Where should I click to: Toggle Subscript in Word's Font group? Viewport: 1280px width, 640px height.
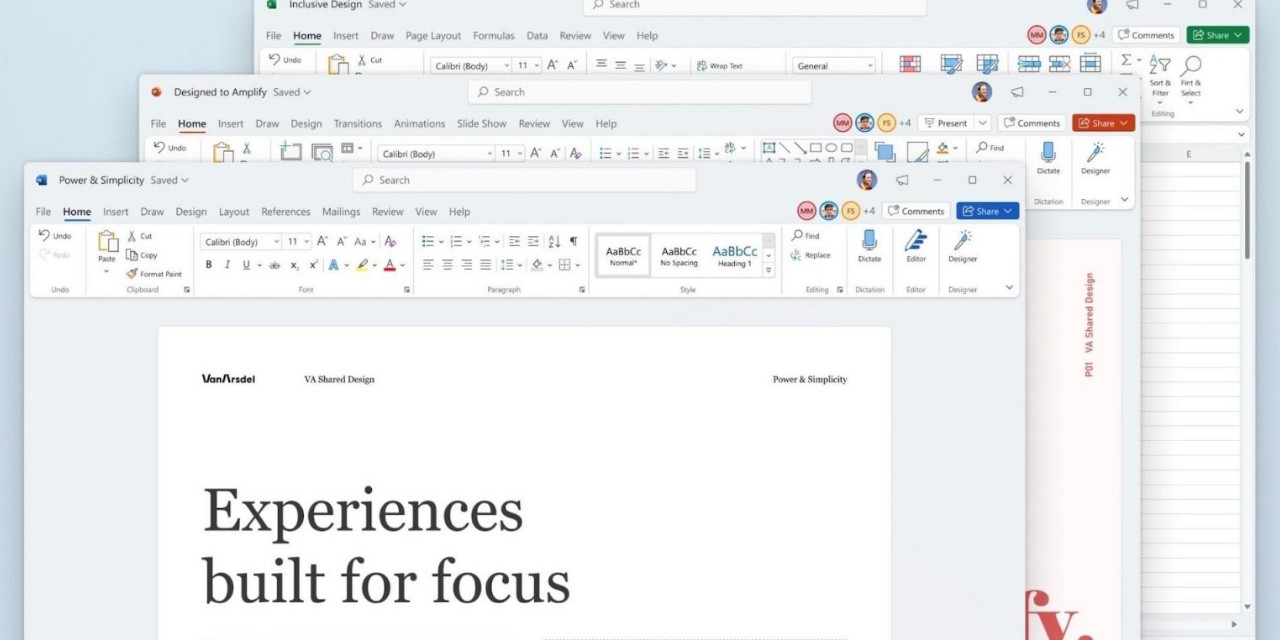(x=295, y=265)
